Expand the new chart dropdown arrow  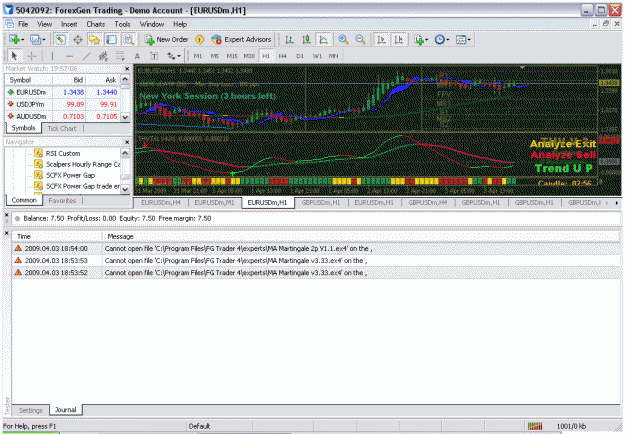click(22, 40)
